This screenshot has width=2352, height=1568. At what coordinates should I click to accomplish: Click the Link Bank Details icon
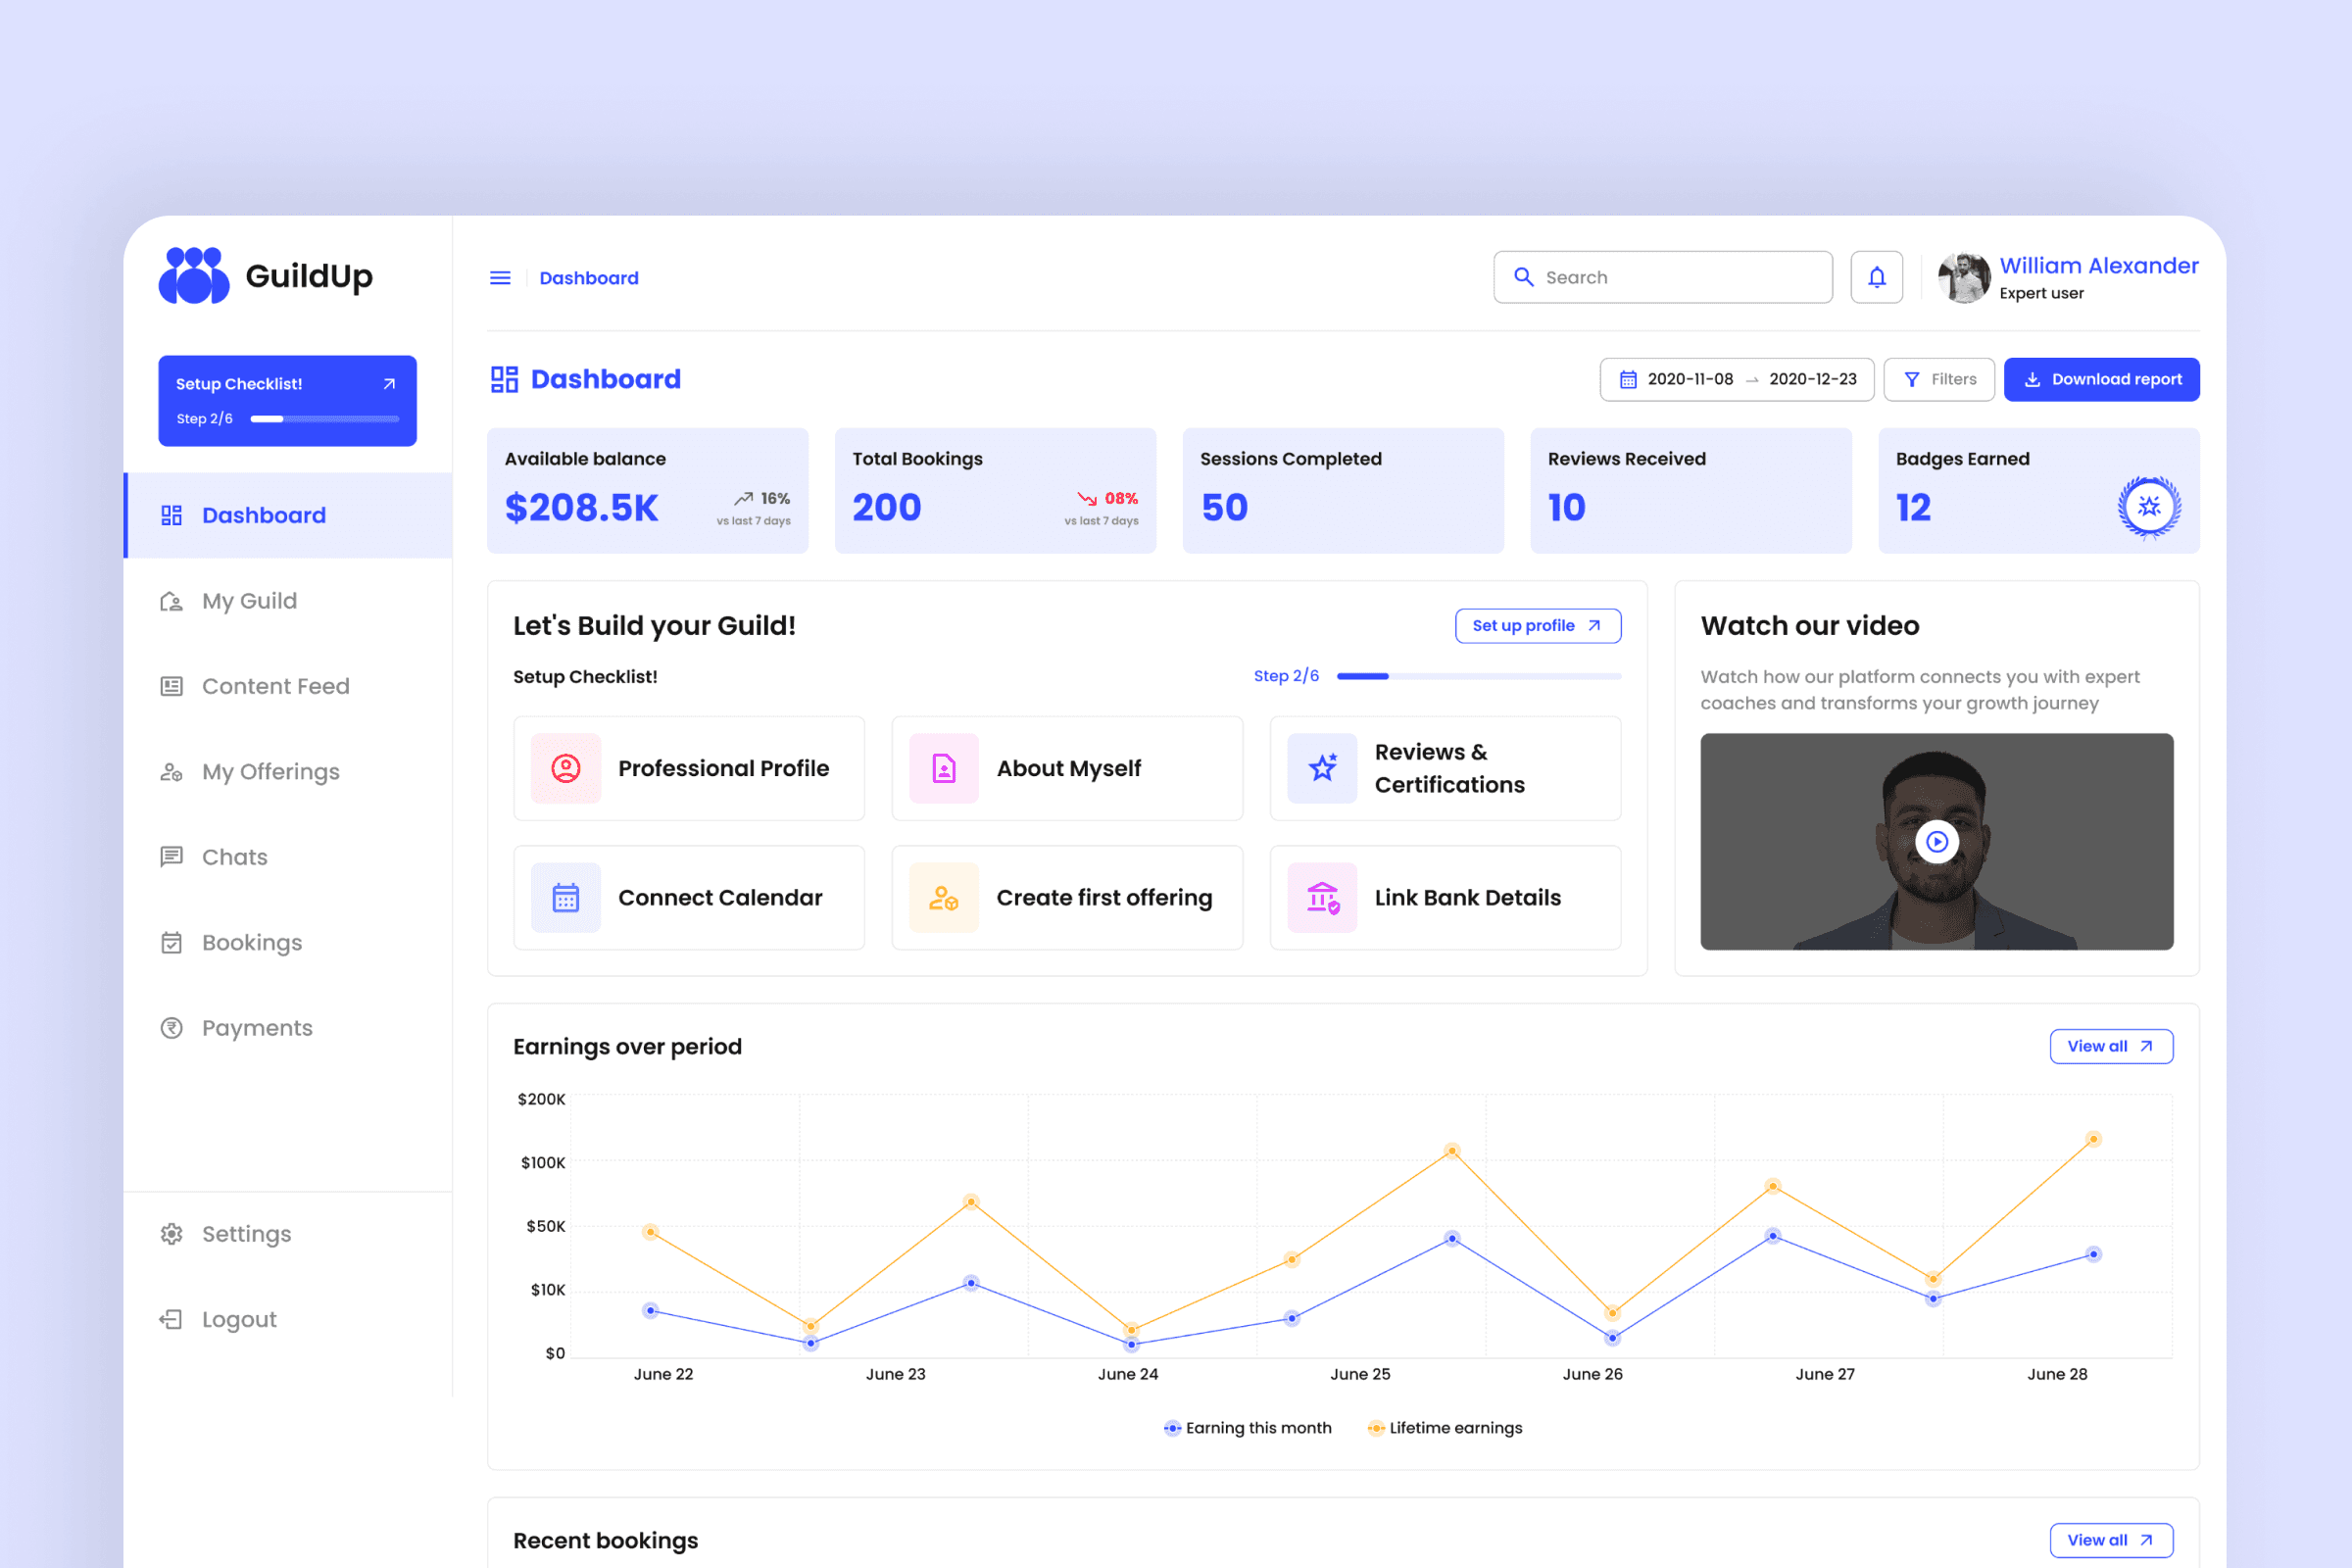(x=1322, y=897)
